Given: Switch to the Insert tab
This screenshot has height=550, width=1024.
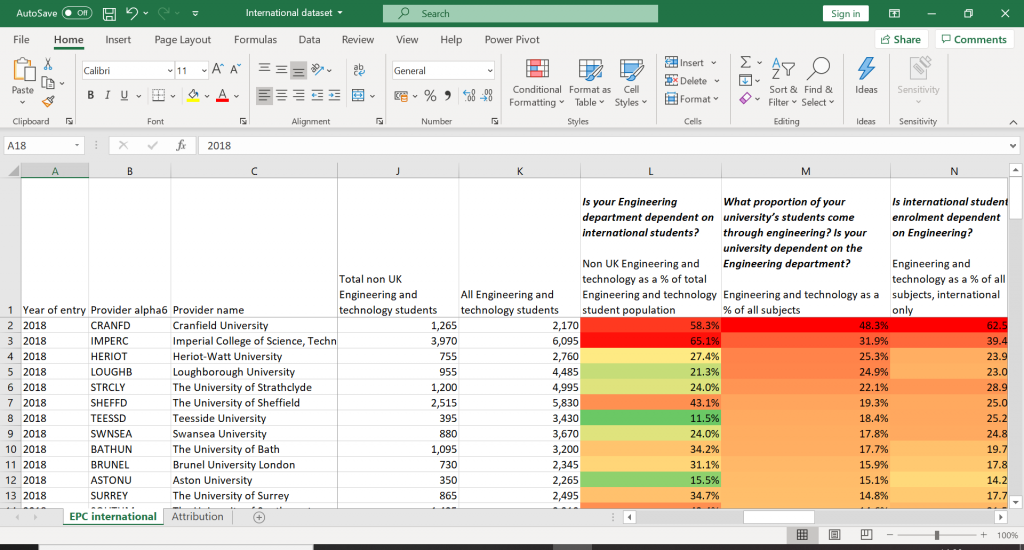Looking at the screenshot, I should click(x=118, y=40).
